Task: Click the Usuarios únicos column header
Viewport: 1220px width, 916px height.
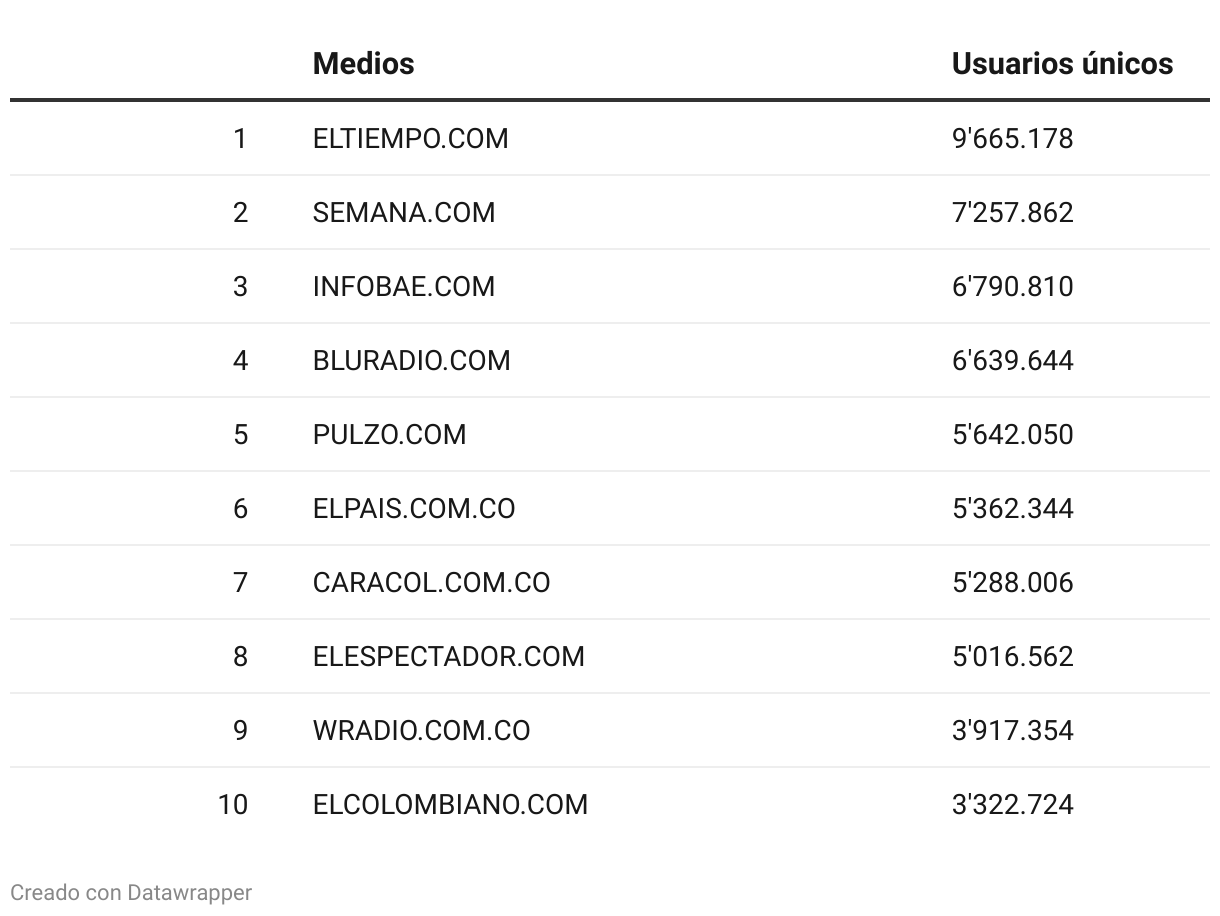Action: pyautogui.click(x=1062, y=64)
